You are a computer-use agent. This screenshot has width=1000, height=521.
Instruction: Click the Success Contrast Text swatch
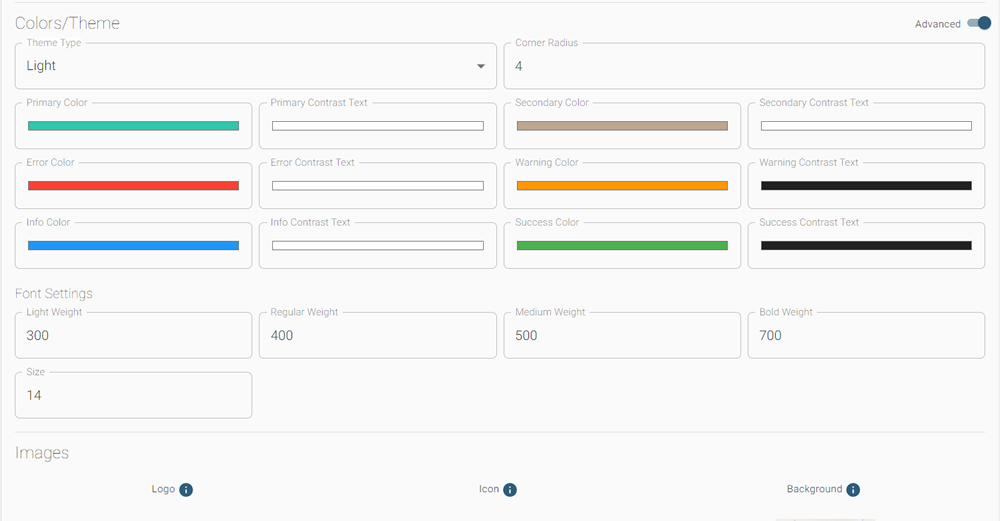coord(866,246)
